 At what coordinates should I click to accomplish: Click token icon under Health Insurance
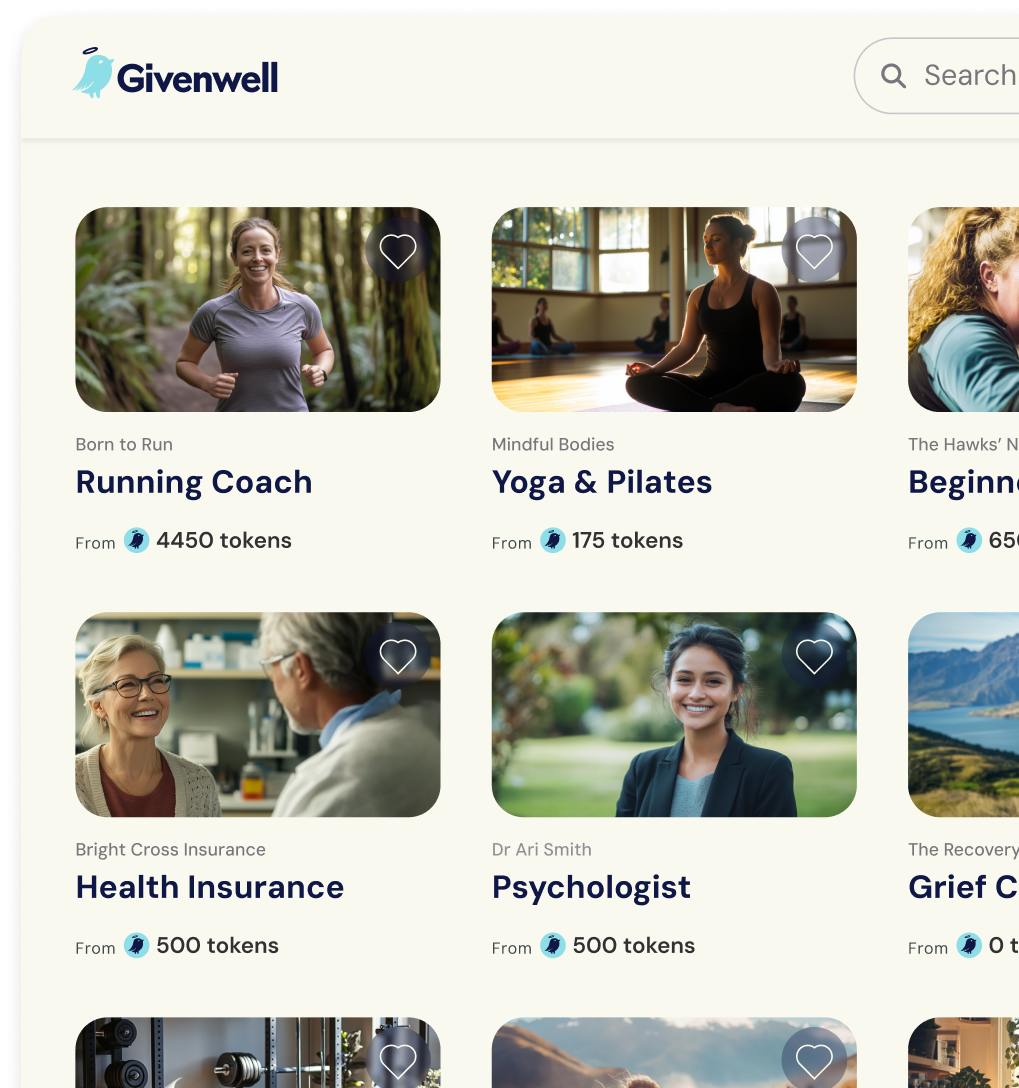(137, 945)
